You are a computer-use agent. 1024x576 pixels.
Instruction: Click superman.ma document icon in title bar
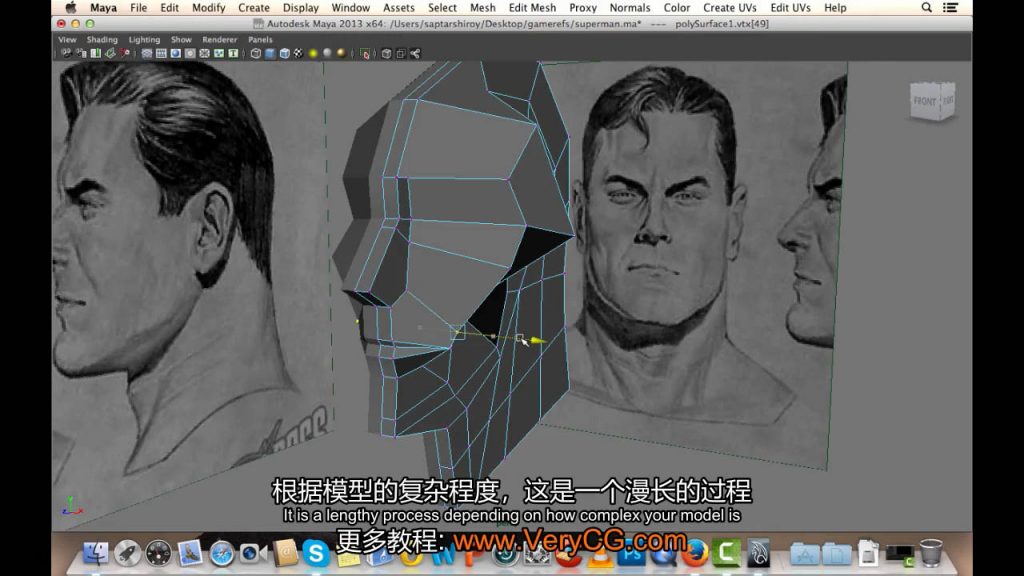tap(258, 24)
